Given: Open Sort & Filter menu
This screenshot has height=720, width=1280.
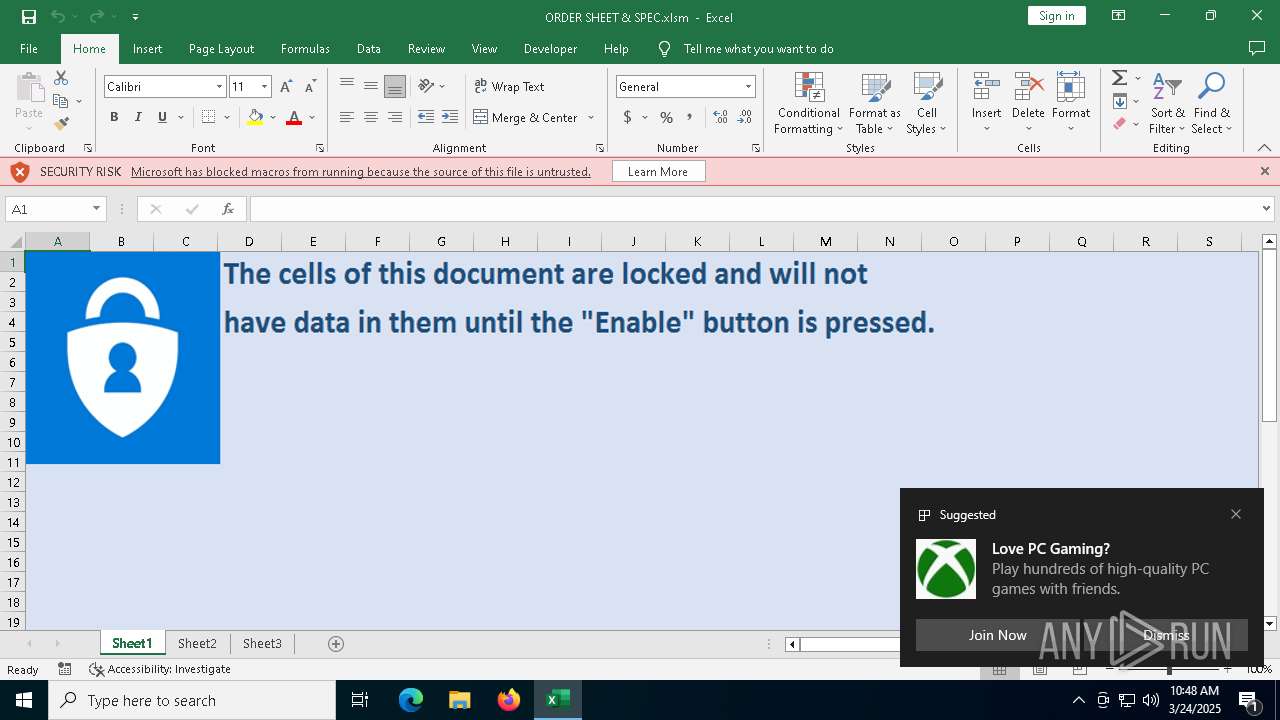Looking at the screenshot, I should coord(1167,103).
